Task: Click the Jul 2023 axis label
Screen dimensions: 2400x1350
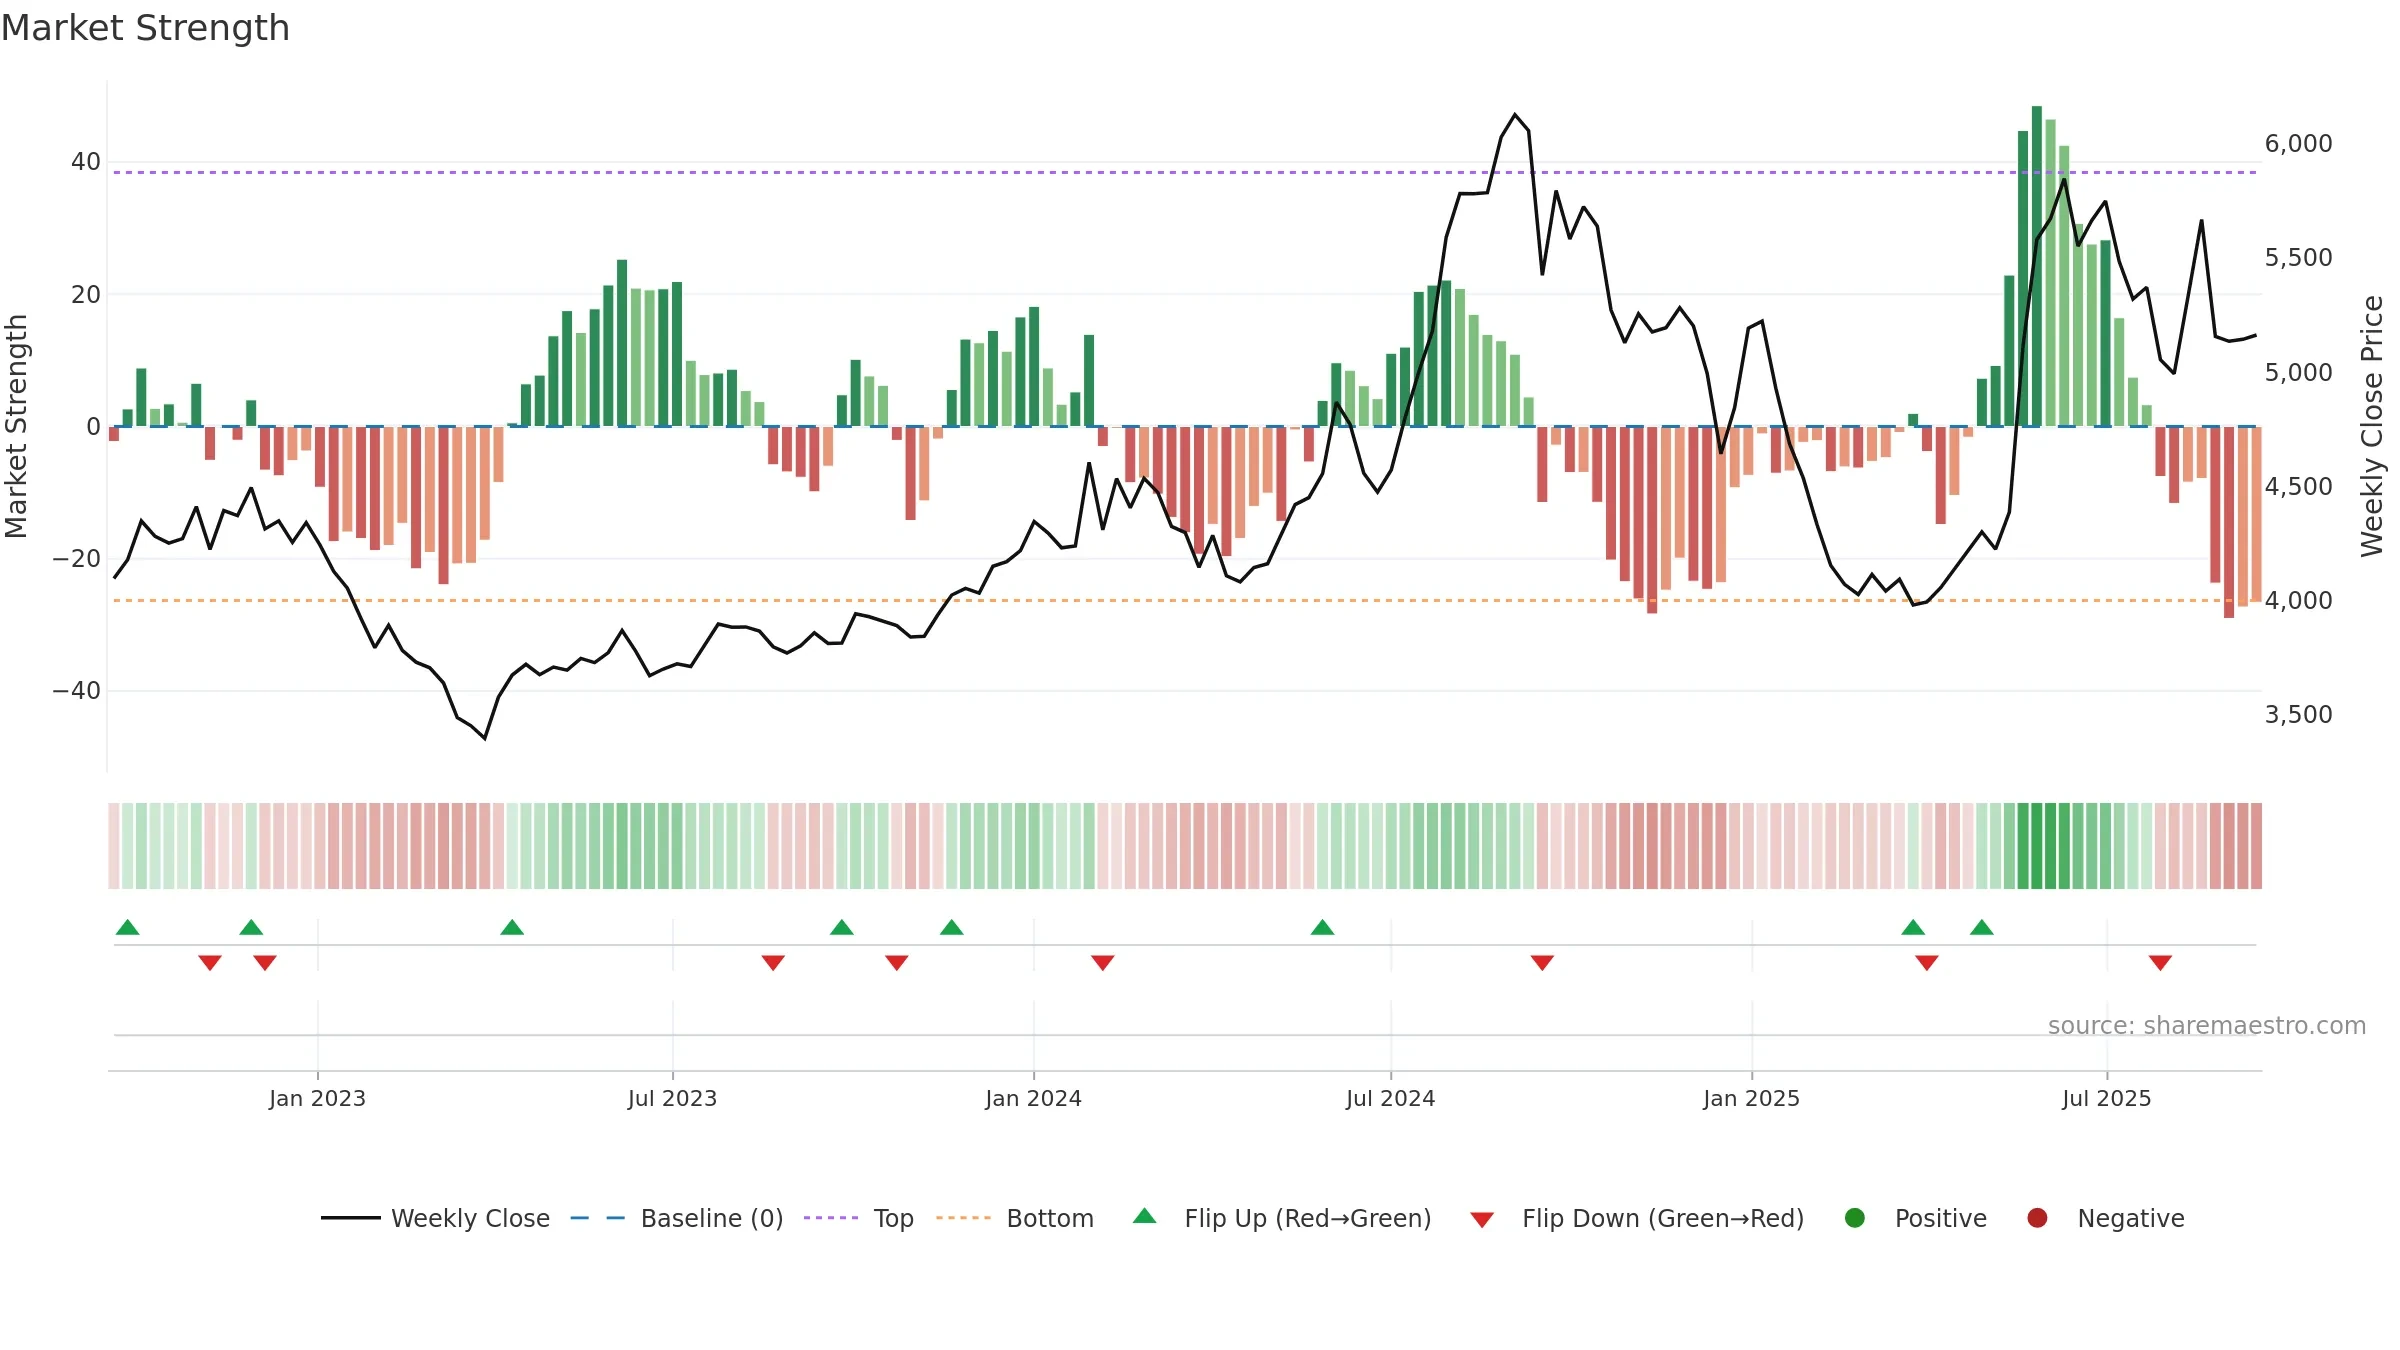Action: 672,1098
